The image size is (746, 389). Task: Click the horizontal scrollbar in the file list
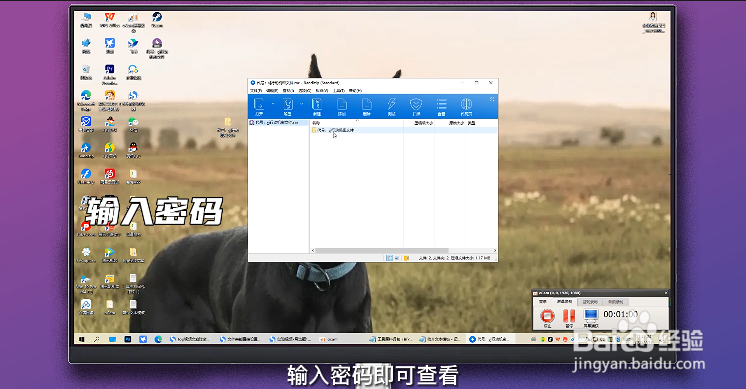[382, 250]
